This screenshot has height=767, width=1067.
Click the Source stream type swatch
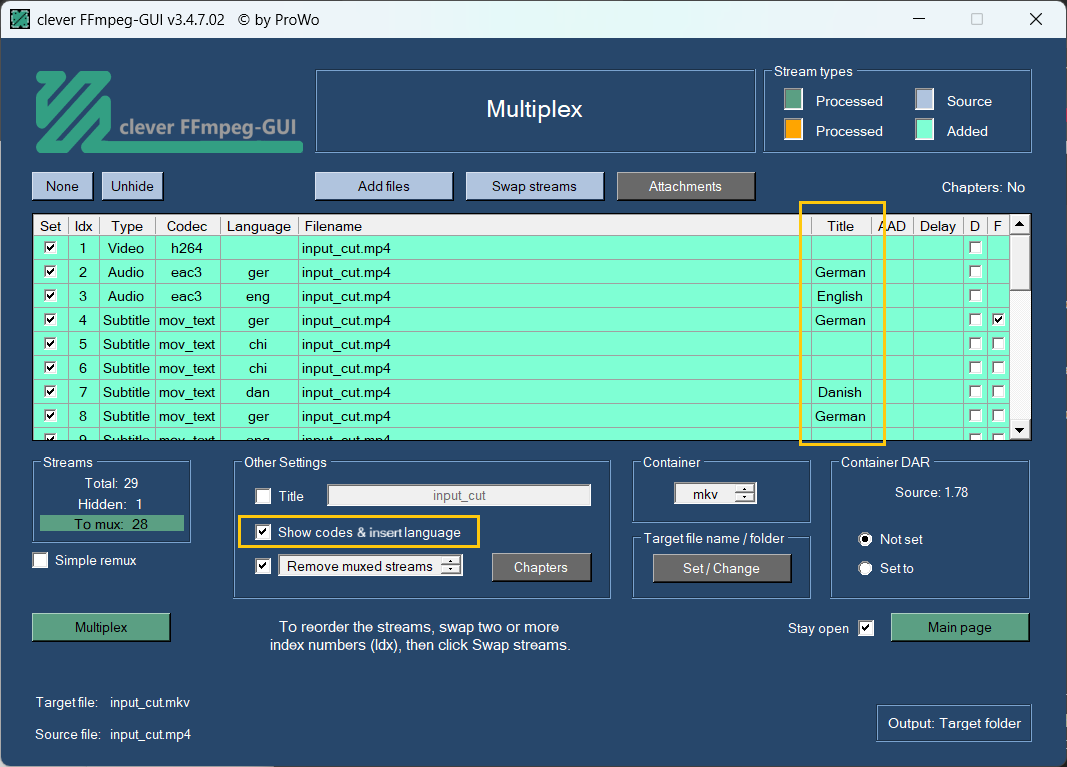pos(925,100)
